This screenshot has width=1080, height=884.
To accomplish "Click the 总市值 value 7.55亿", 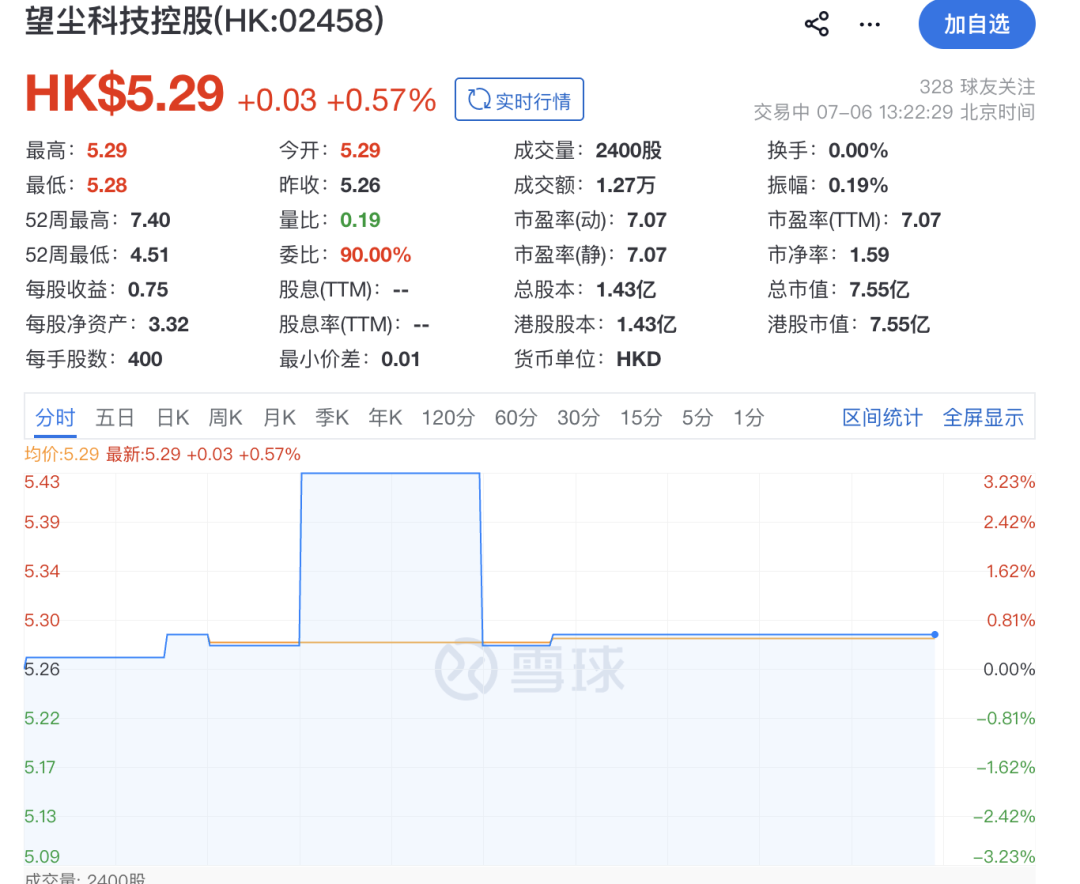I will tap(879, 289).
